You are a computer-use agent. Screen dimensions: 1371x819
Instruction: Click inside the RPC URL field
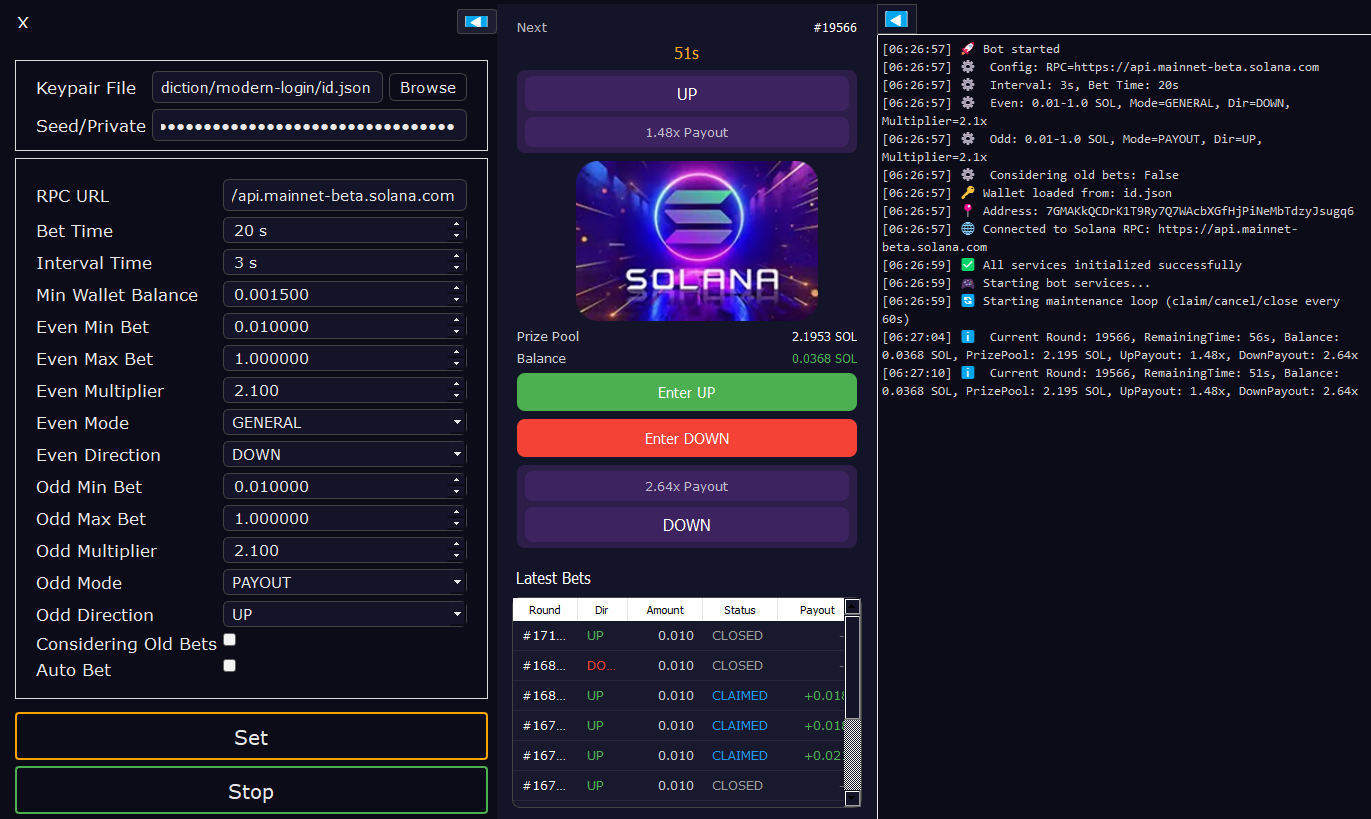[x=344, y=195]
